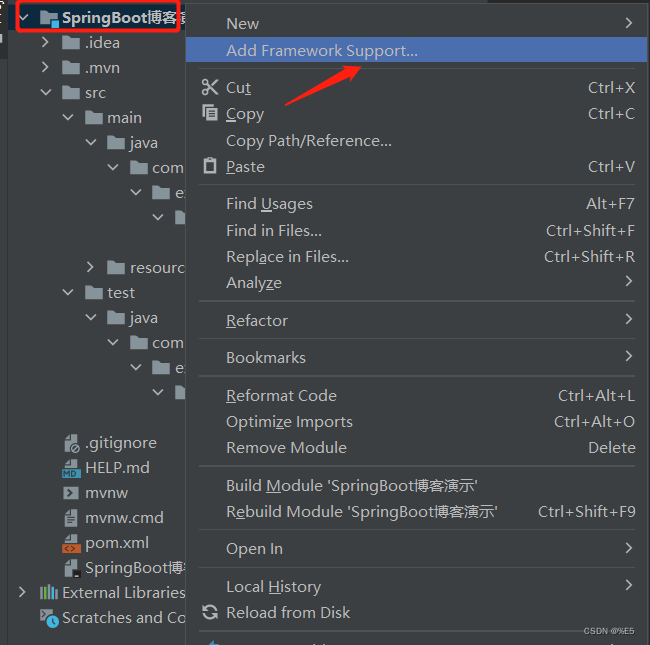Click the test folder icon
The width and height of the screenshot is (650, 645).
click(x=94, y=293)
